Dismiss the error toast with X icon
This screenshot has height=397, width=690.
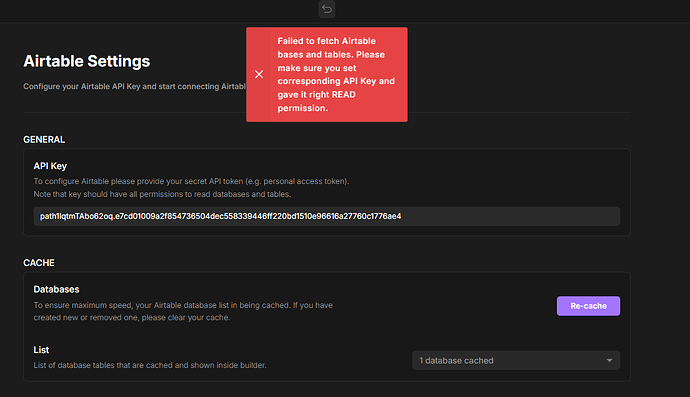[259, 74]
